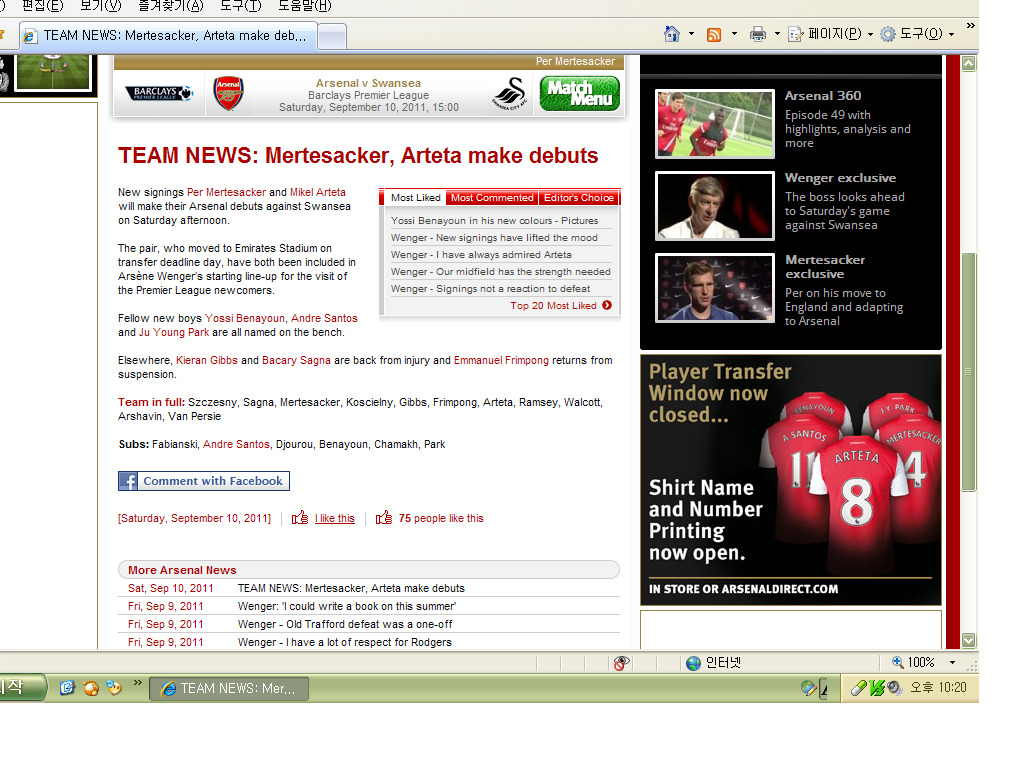
Task: Launch Internet Explorer from quick launch
Action: coord(67,688)
